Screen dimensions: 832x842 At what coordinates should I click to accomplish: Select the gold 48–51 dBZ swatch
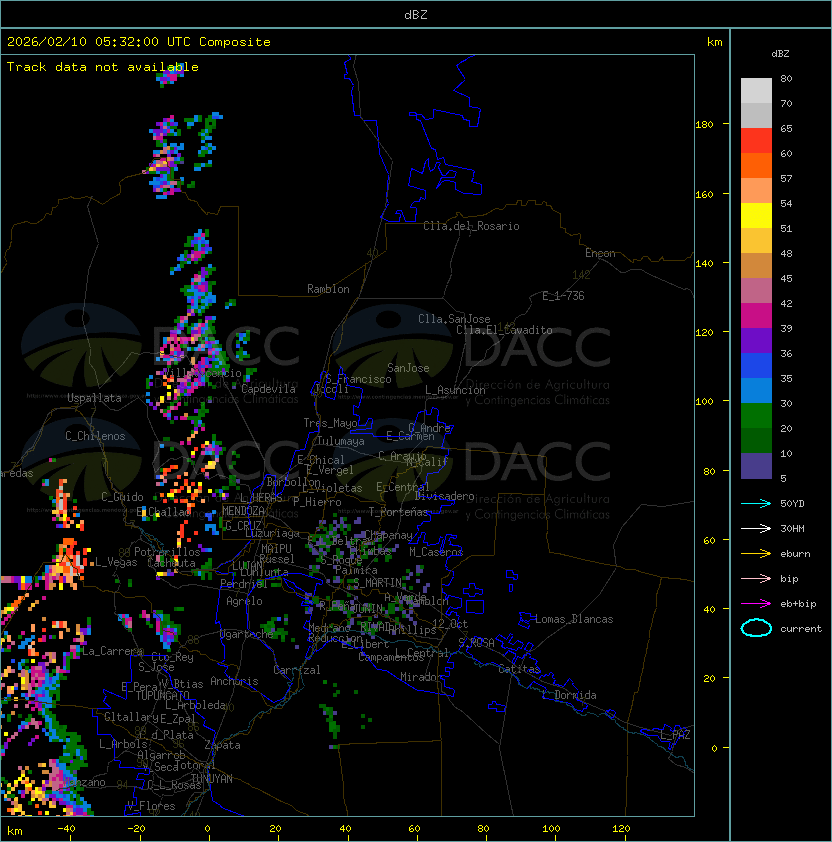coord(756,241)
